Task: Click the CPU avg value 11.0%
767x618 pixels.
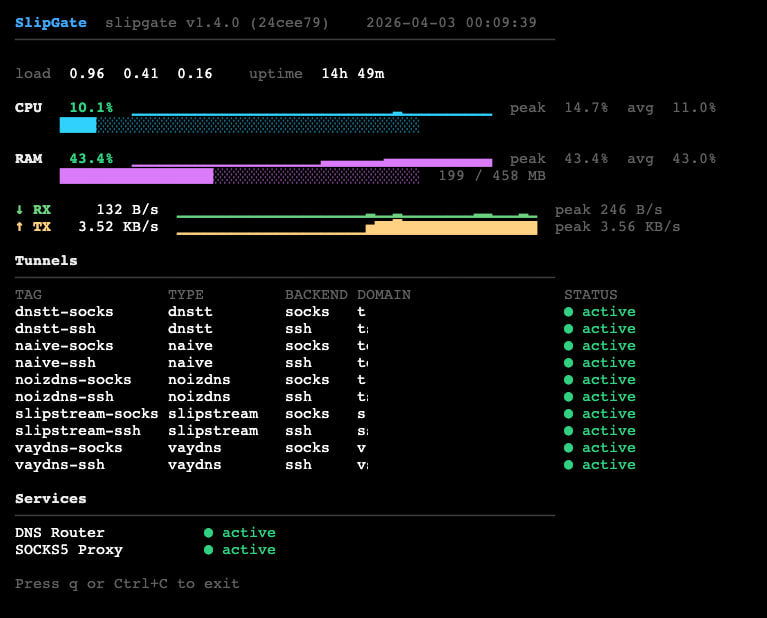Action: click(x=694, y=108)
